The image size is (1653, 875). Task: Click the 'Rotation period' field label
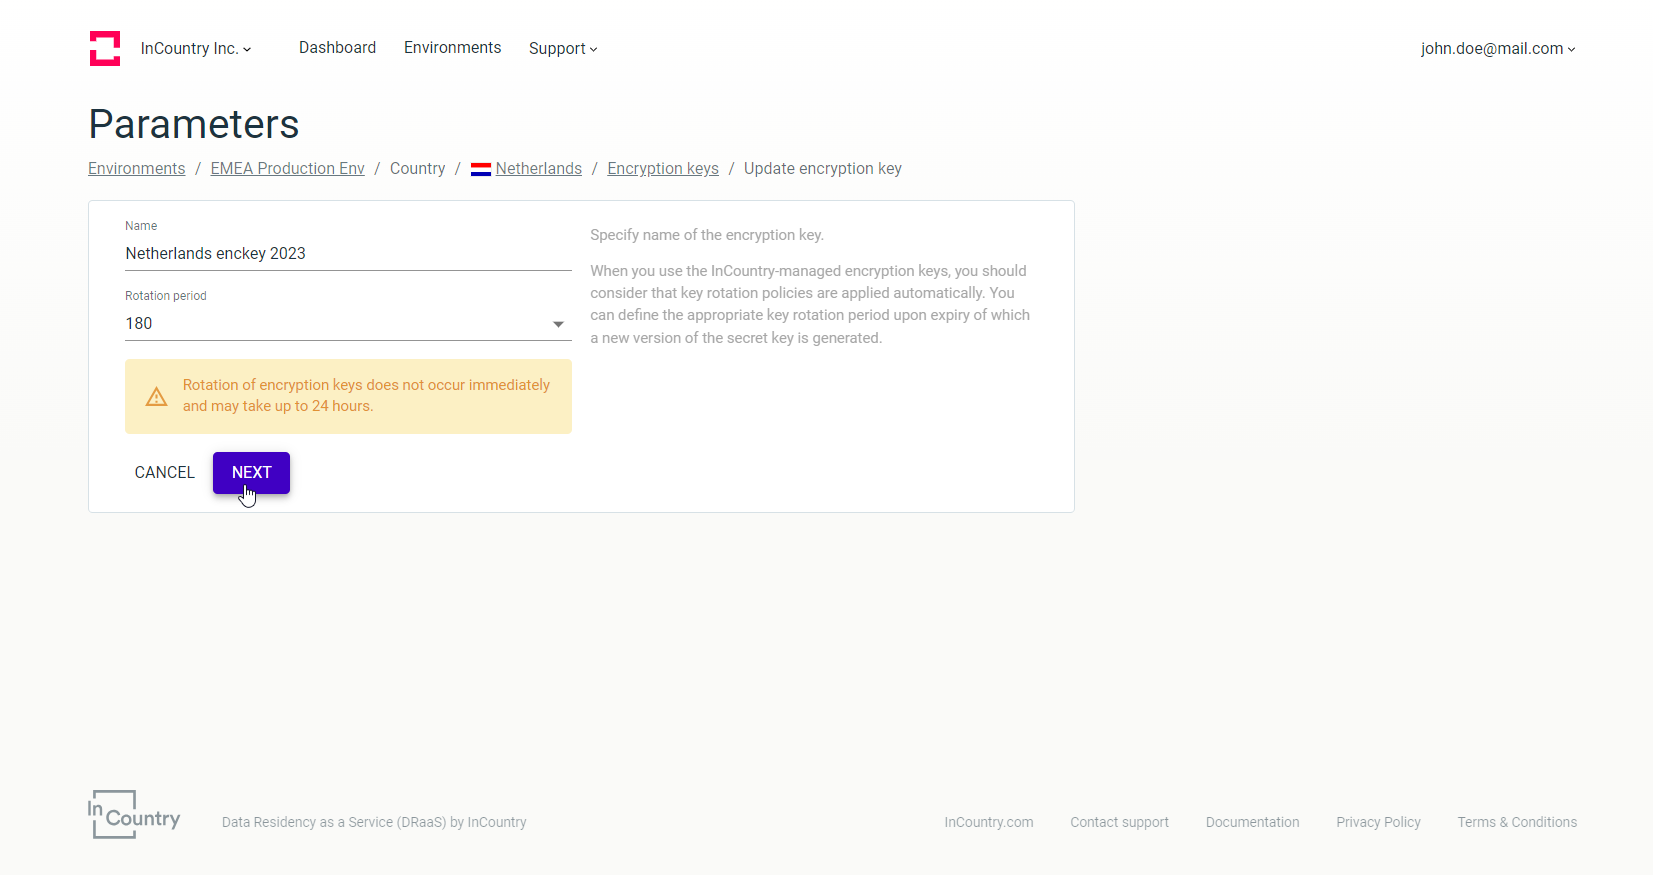pyautogui.click(x=166, y=296)
